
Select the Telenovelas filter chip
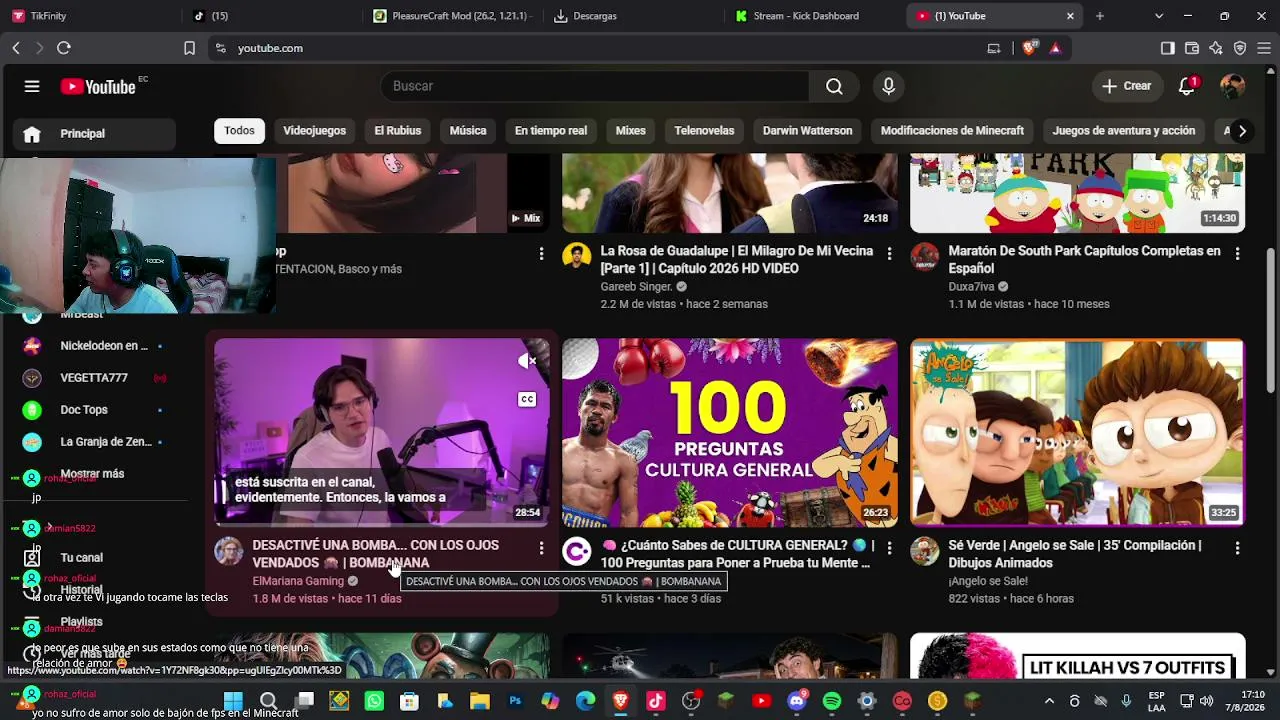[x=704, y=131]
